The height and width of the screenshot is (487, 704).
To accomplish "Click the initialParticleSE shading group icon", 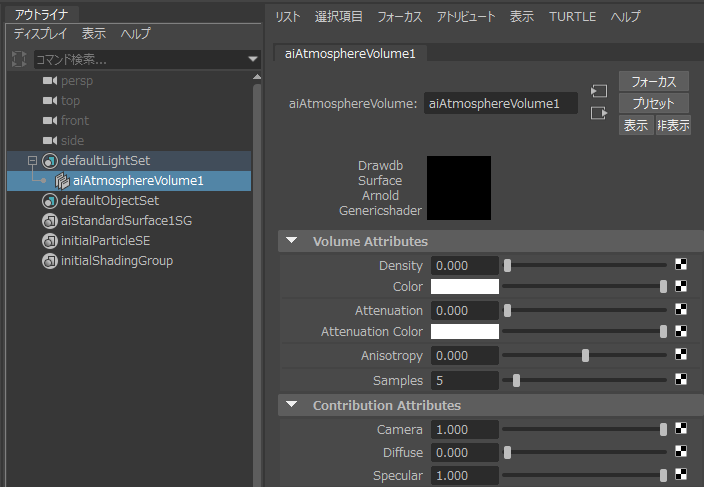I will (50, 241).
